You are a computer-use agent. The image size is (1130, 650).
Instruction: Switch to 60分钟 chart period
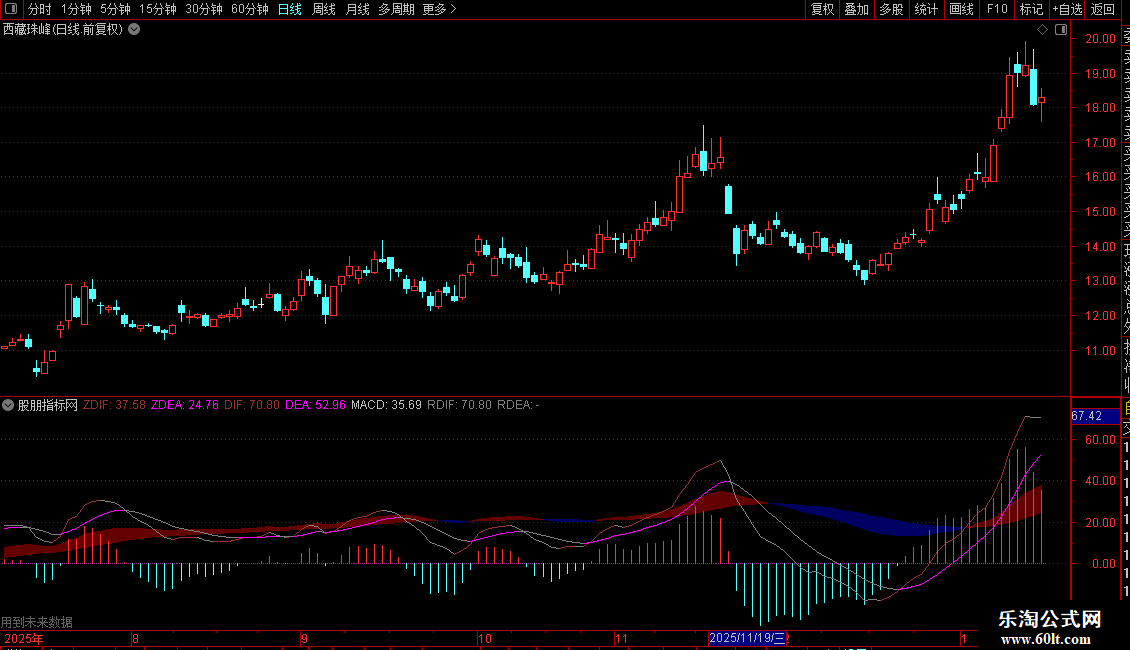(x=249, y=9)
